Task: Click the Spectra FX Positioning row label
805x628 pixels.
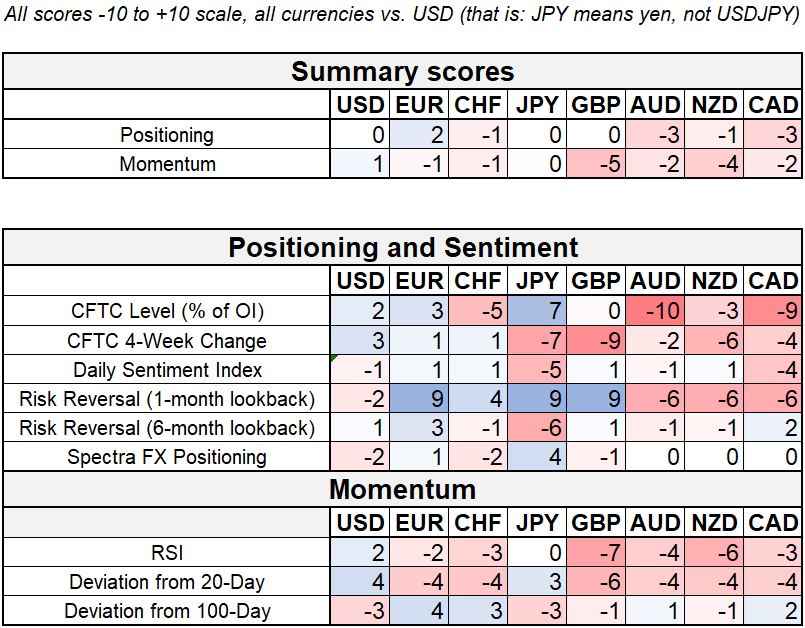Action: 167,457
